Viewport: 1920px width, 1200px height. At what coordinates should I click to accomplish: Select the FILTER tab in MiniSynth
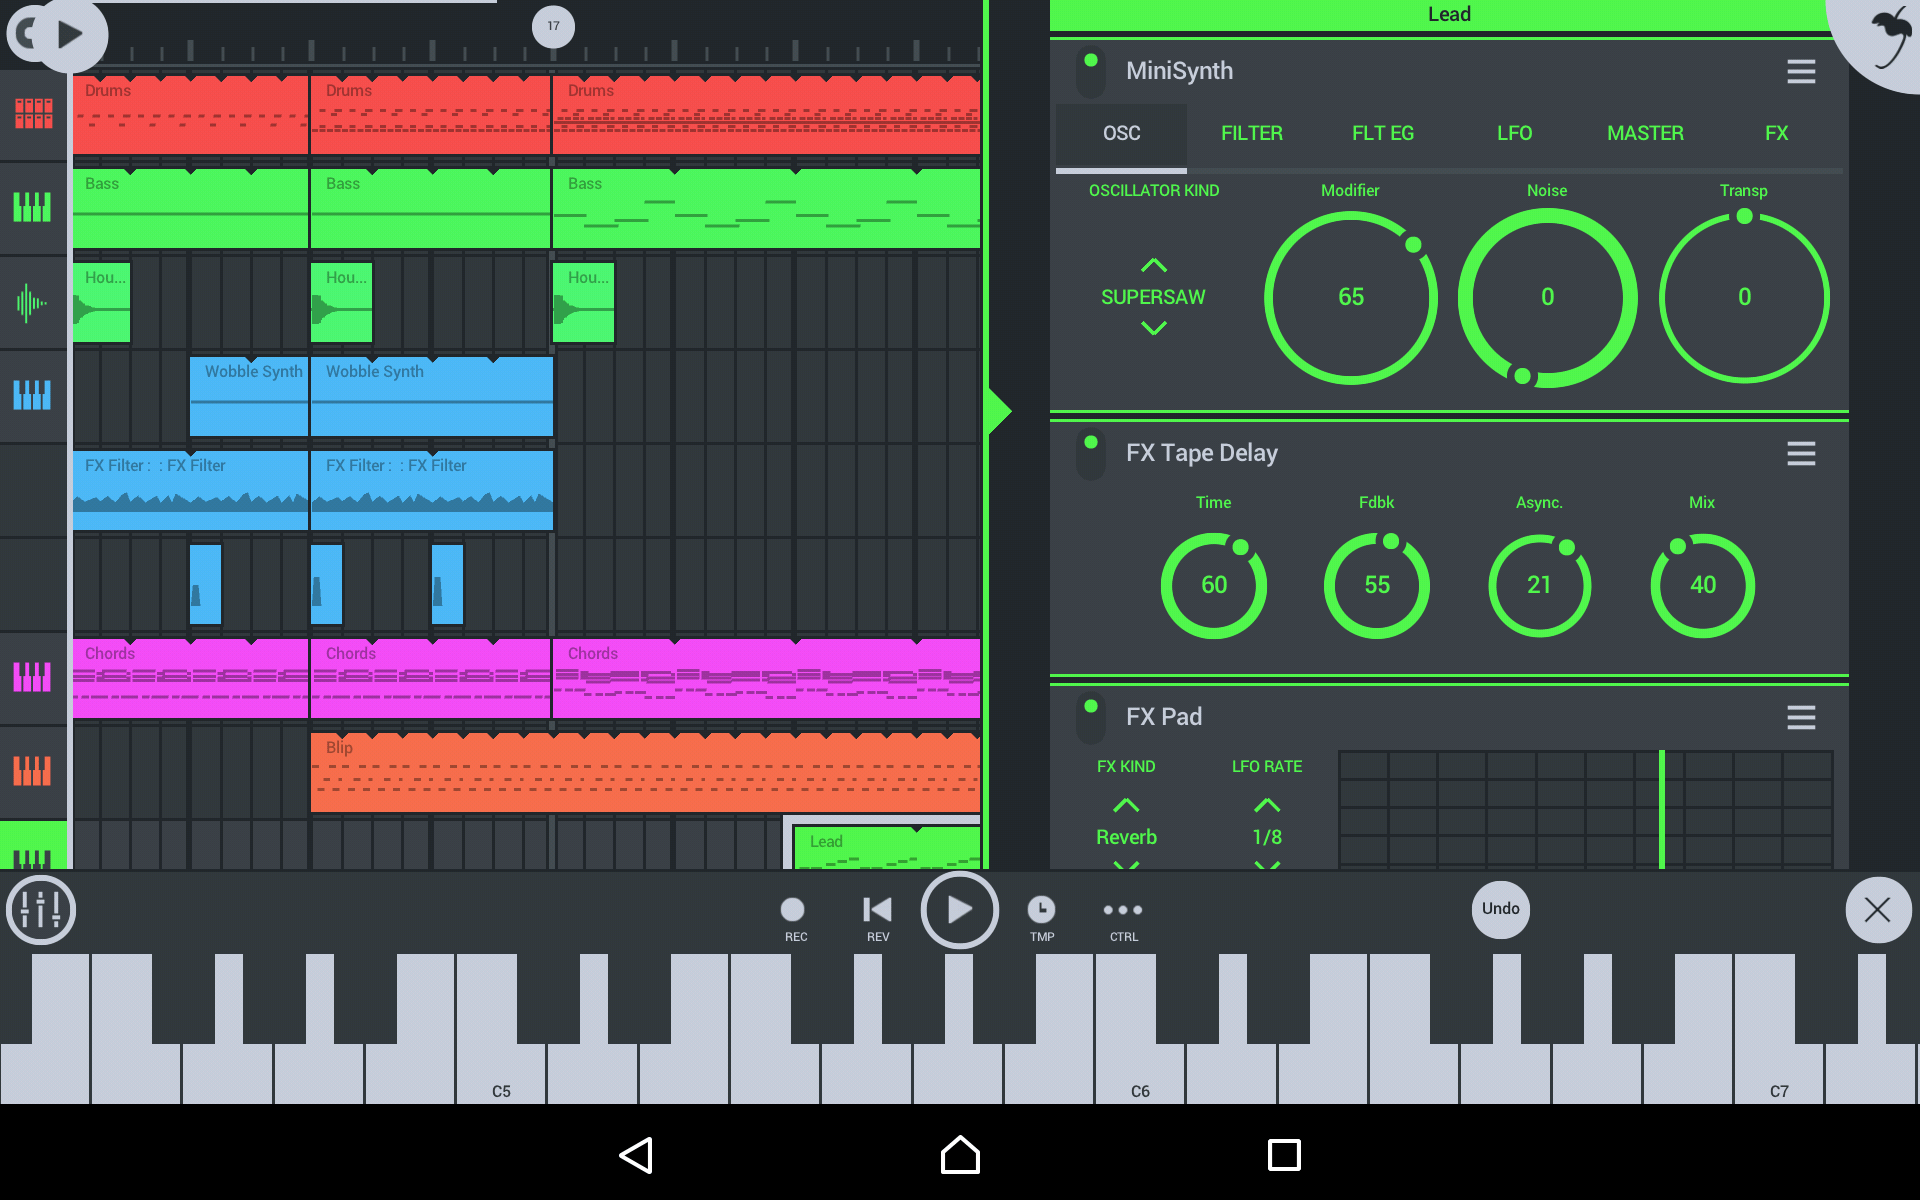tap(1250, 134)
